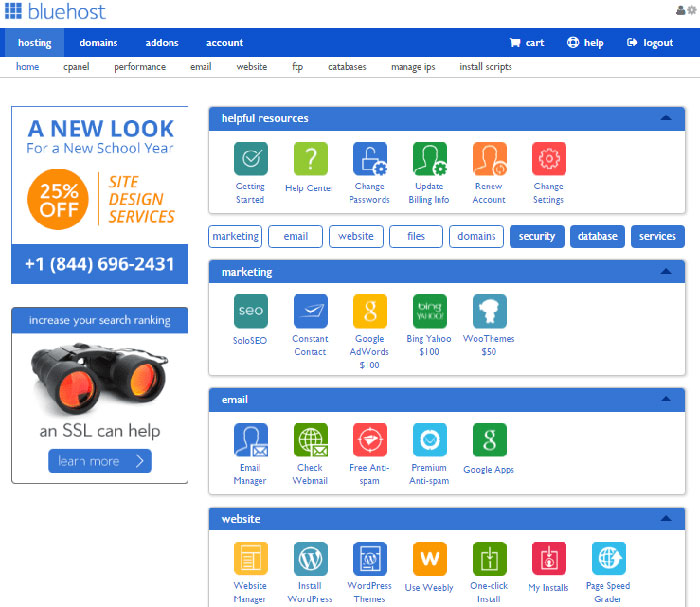Screen dimensions: 700x607
Task: Select manage ips submenu item
Action: (413, 67)
